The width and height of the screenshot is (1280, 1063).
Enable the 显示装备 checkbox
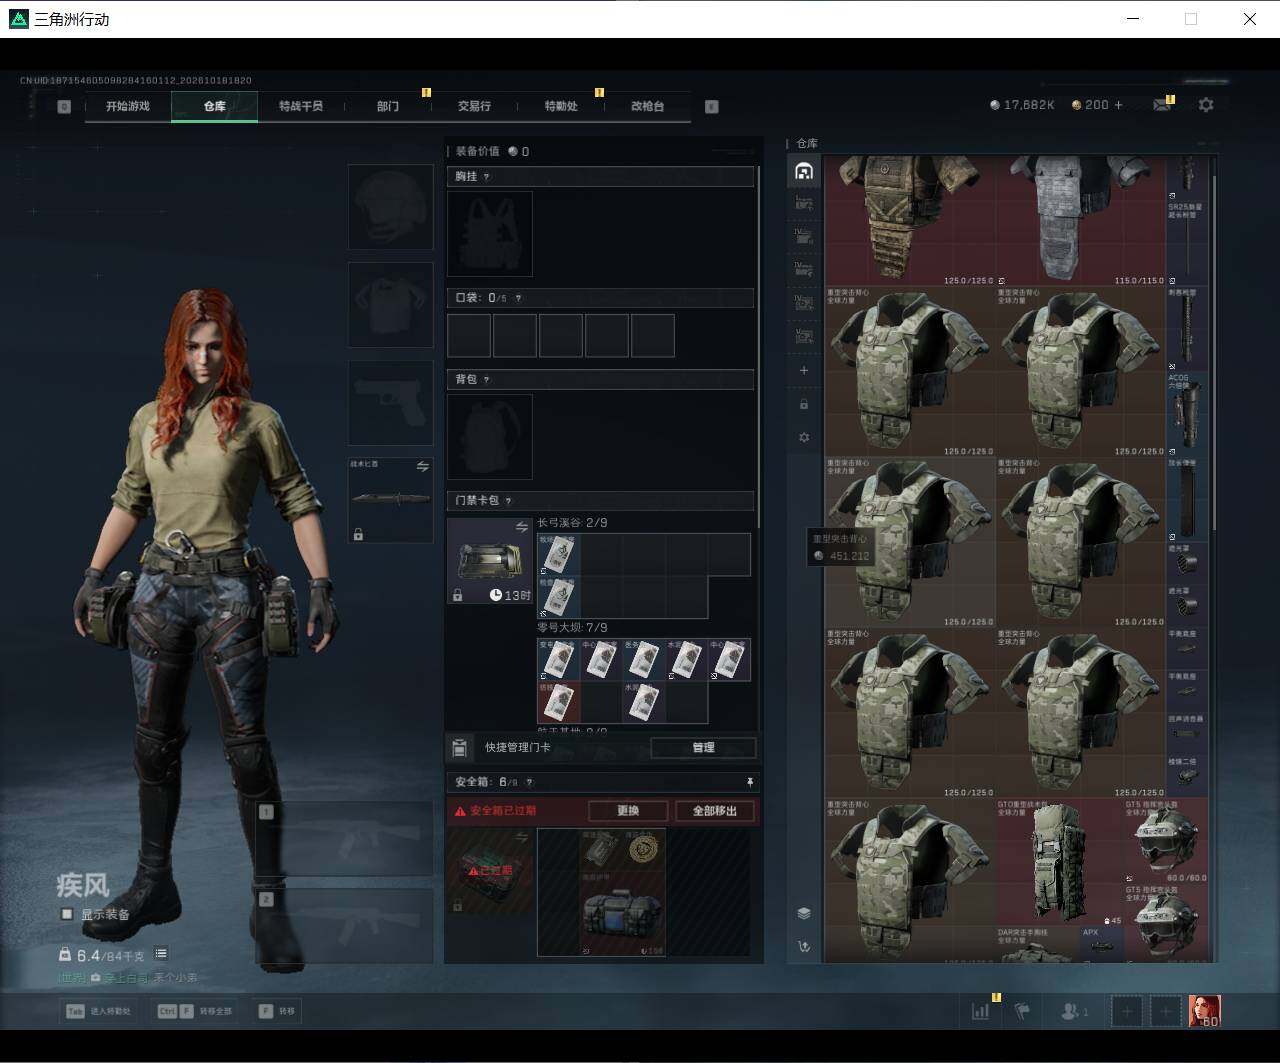pyautogui.click(x=67, y=914)
